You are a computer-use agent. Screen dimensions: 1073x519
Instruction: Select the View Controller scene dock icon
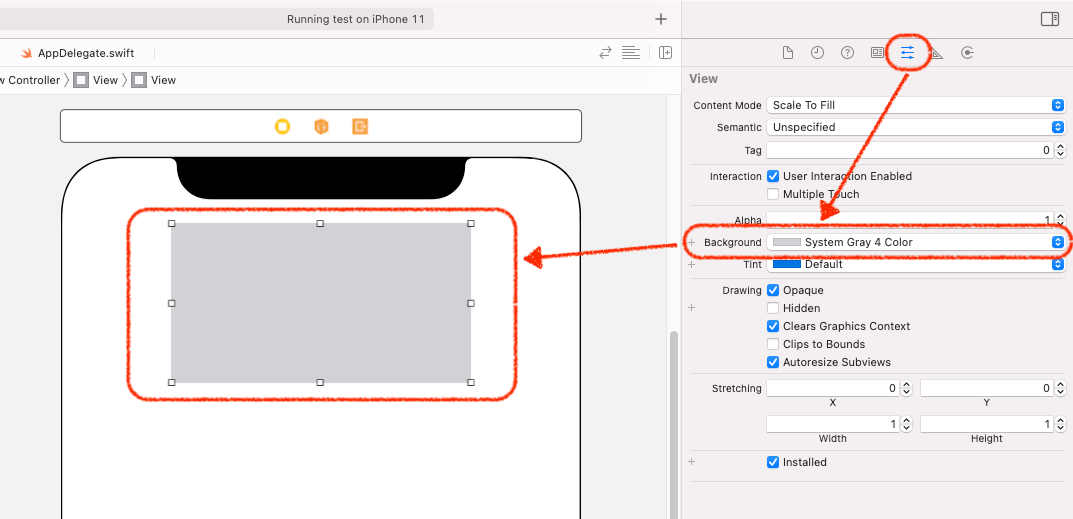tap(282, 126)
